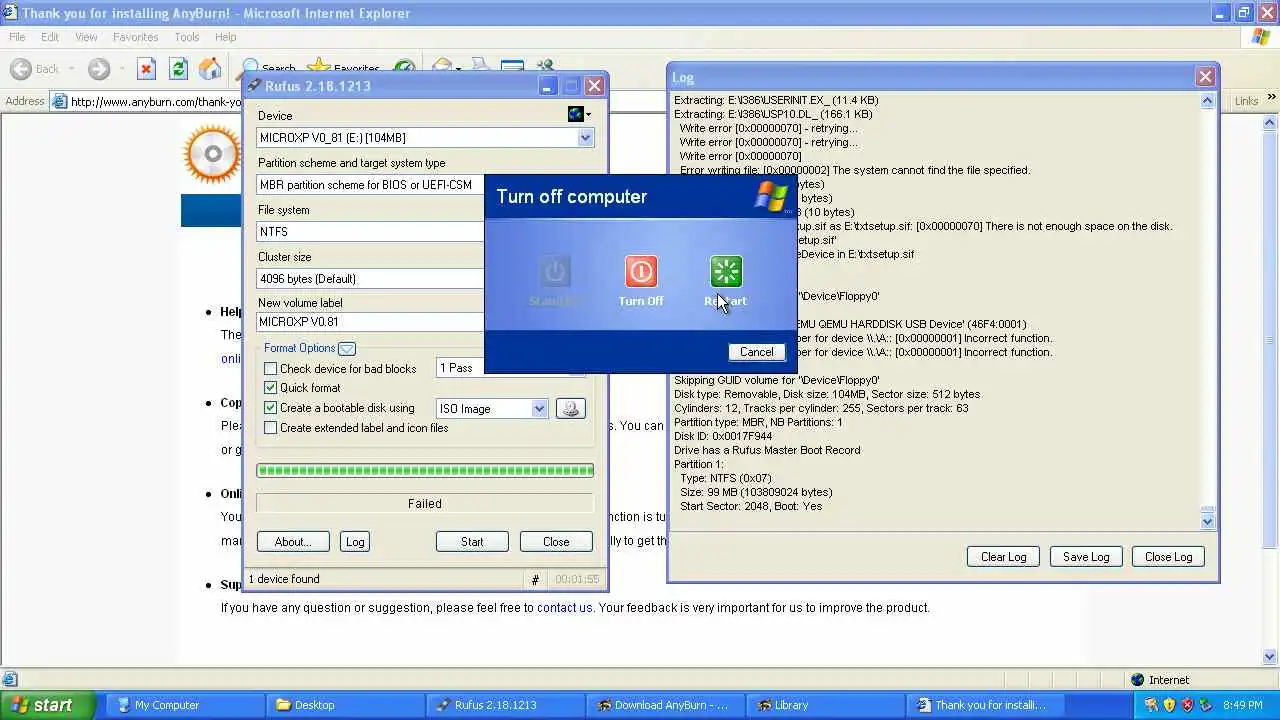Click the Internet zone globe in status bar

point(1138,680)
